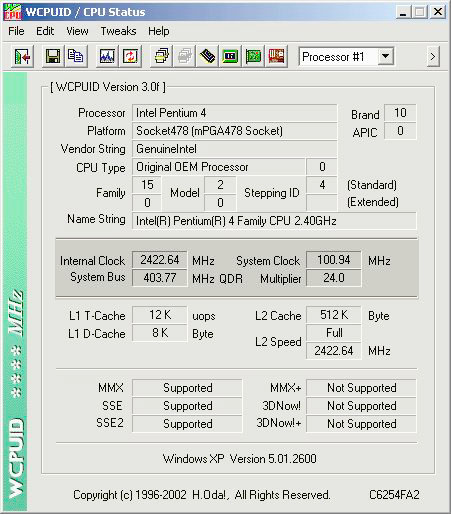The image size is (451, 514).
Task: Click the Internal Clock value 2422.64
Action: [x=159, y=260]
